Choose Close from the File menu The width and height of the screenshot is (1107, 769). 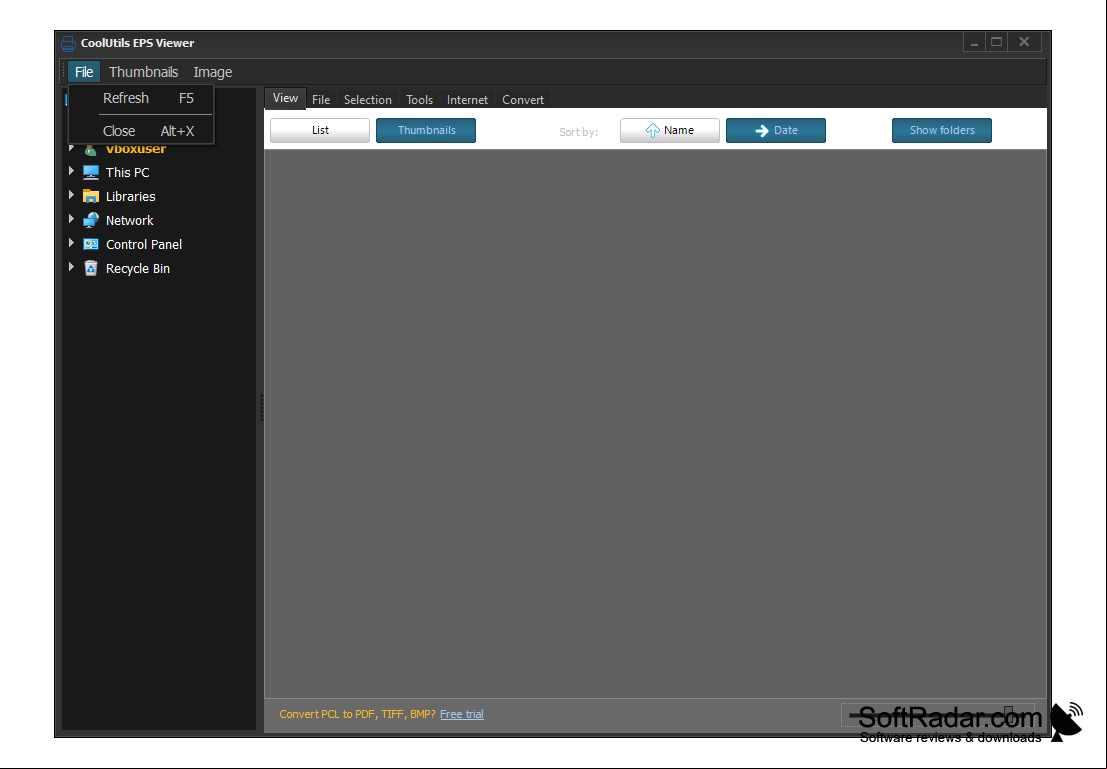click(x=141, y=131)
